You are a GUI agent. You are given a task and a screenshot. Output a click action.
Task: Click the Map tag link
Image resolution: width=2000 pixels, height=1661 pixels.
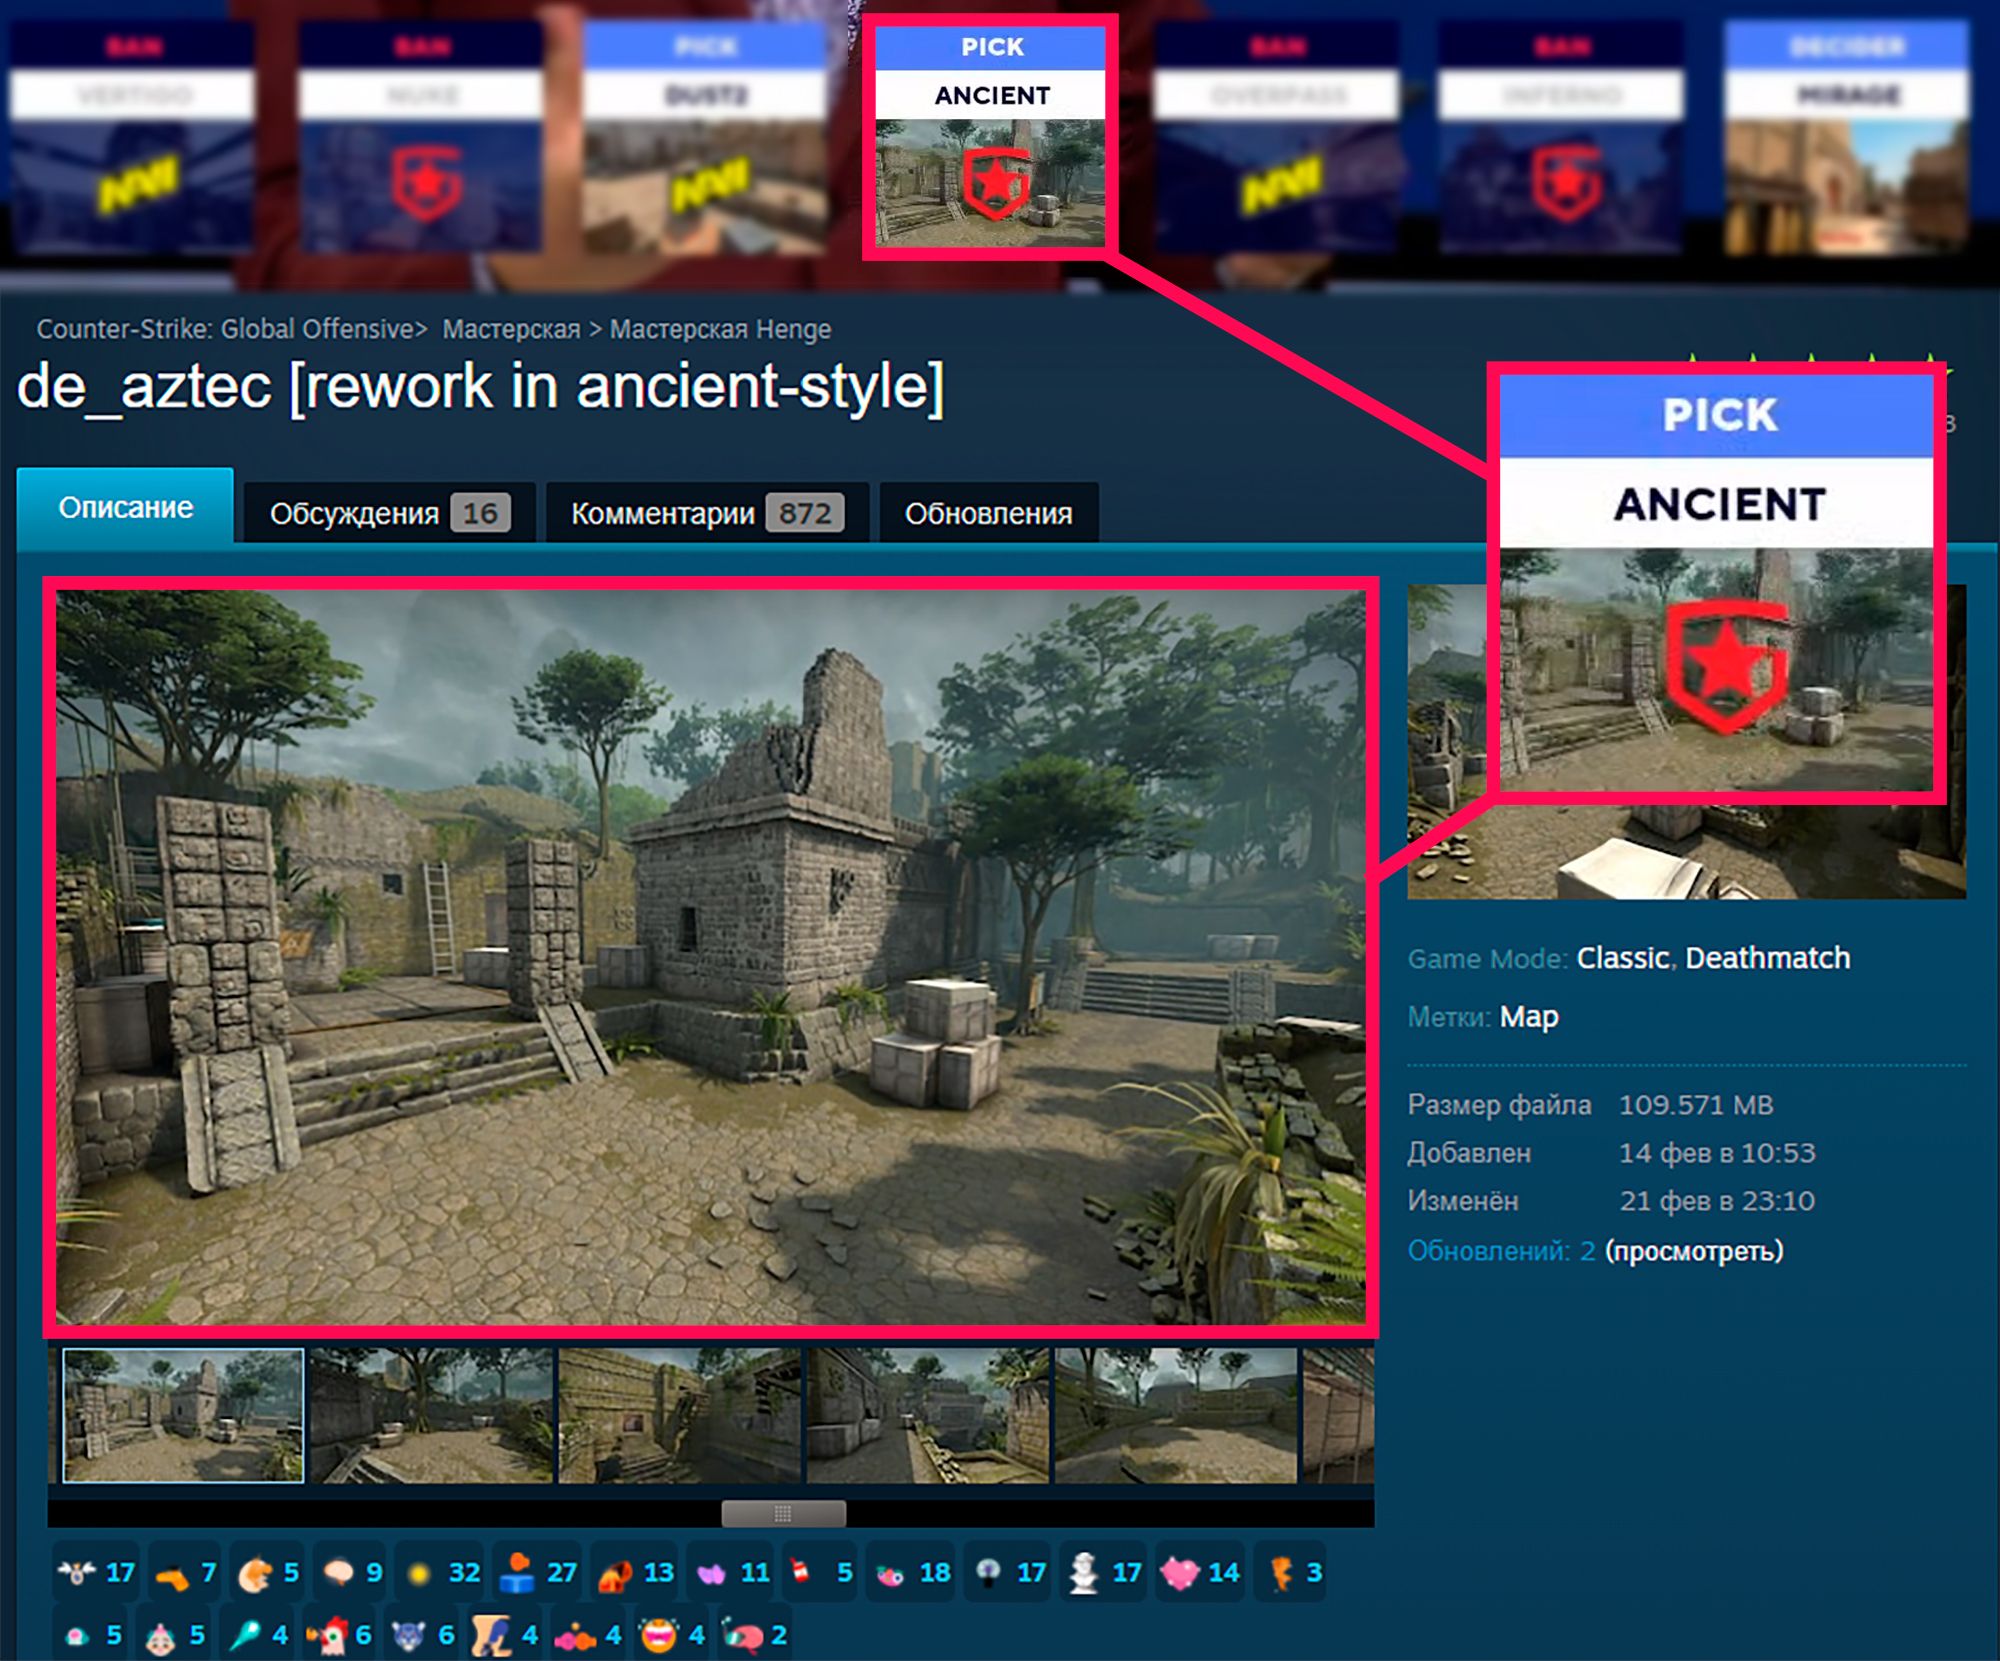click(x=1529, y=1017)
